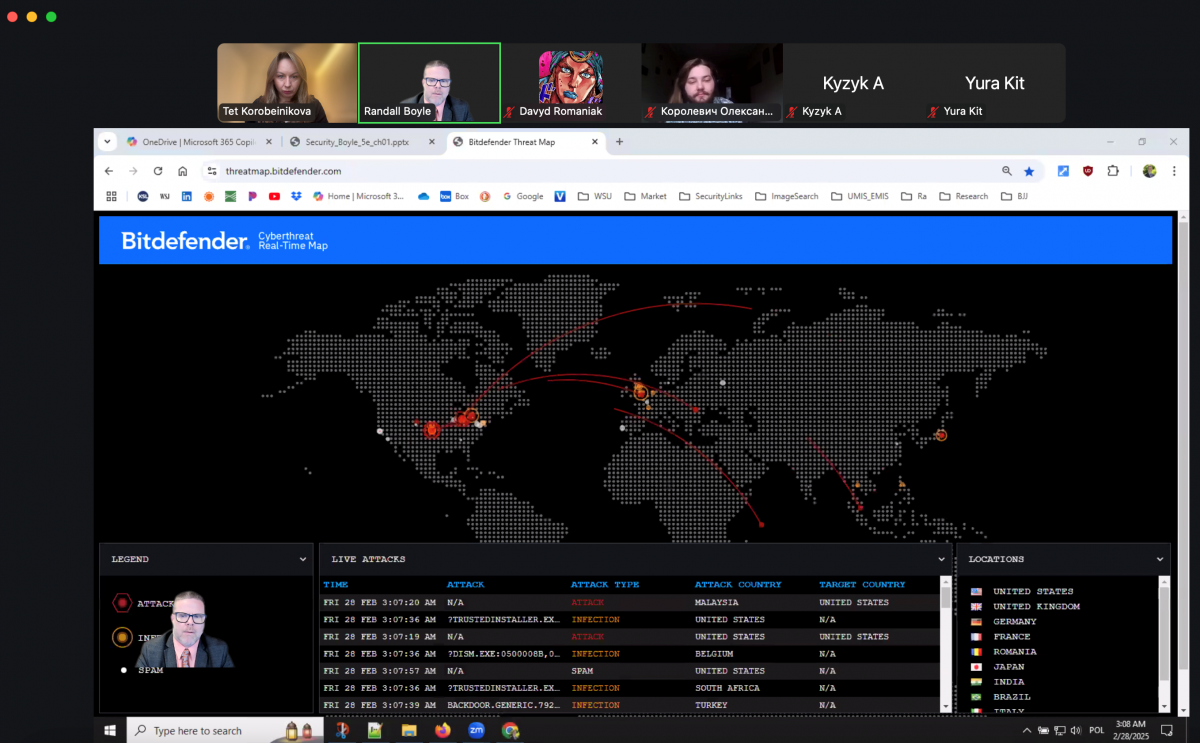
Task: Open the SecurityLinks bookmark folder
Action: coord(711,197)
